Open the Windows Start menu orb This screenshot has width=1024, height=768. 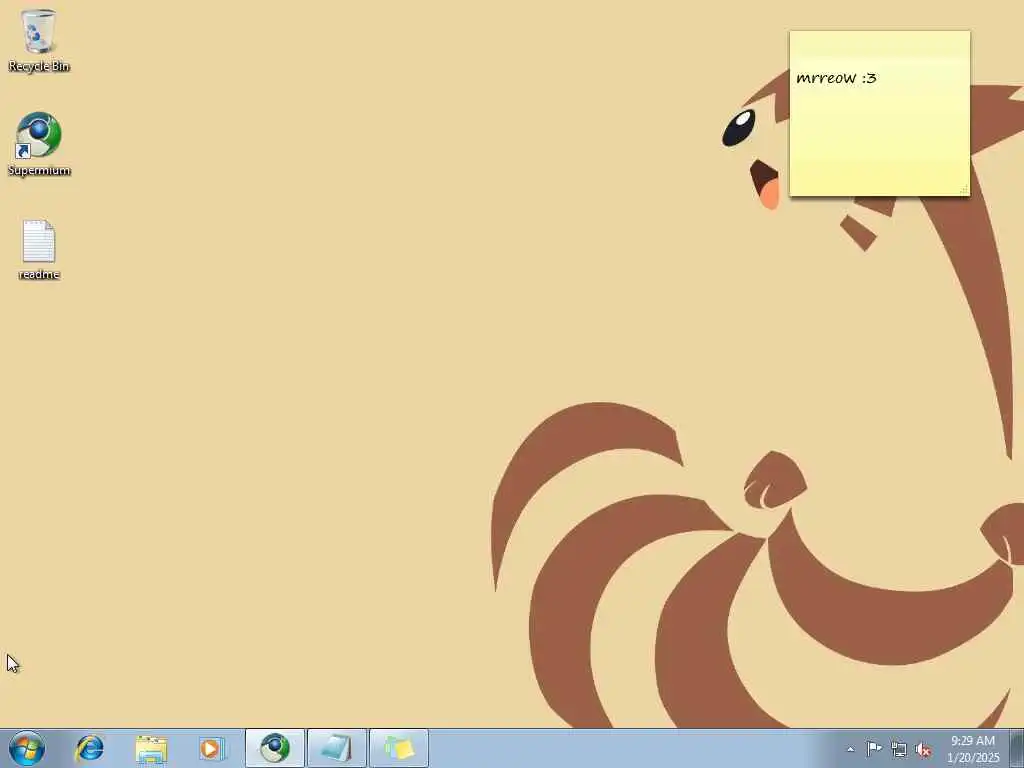[x=27, y=748]
